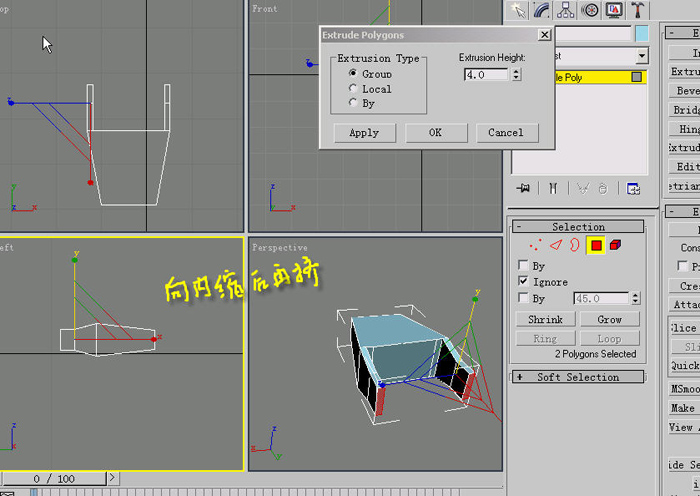
Task: Uncheck the Ignore checkbox
Action: [x=523, y=281]
